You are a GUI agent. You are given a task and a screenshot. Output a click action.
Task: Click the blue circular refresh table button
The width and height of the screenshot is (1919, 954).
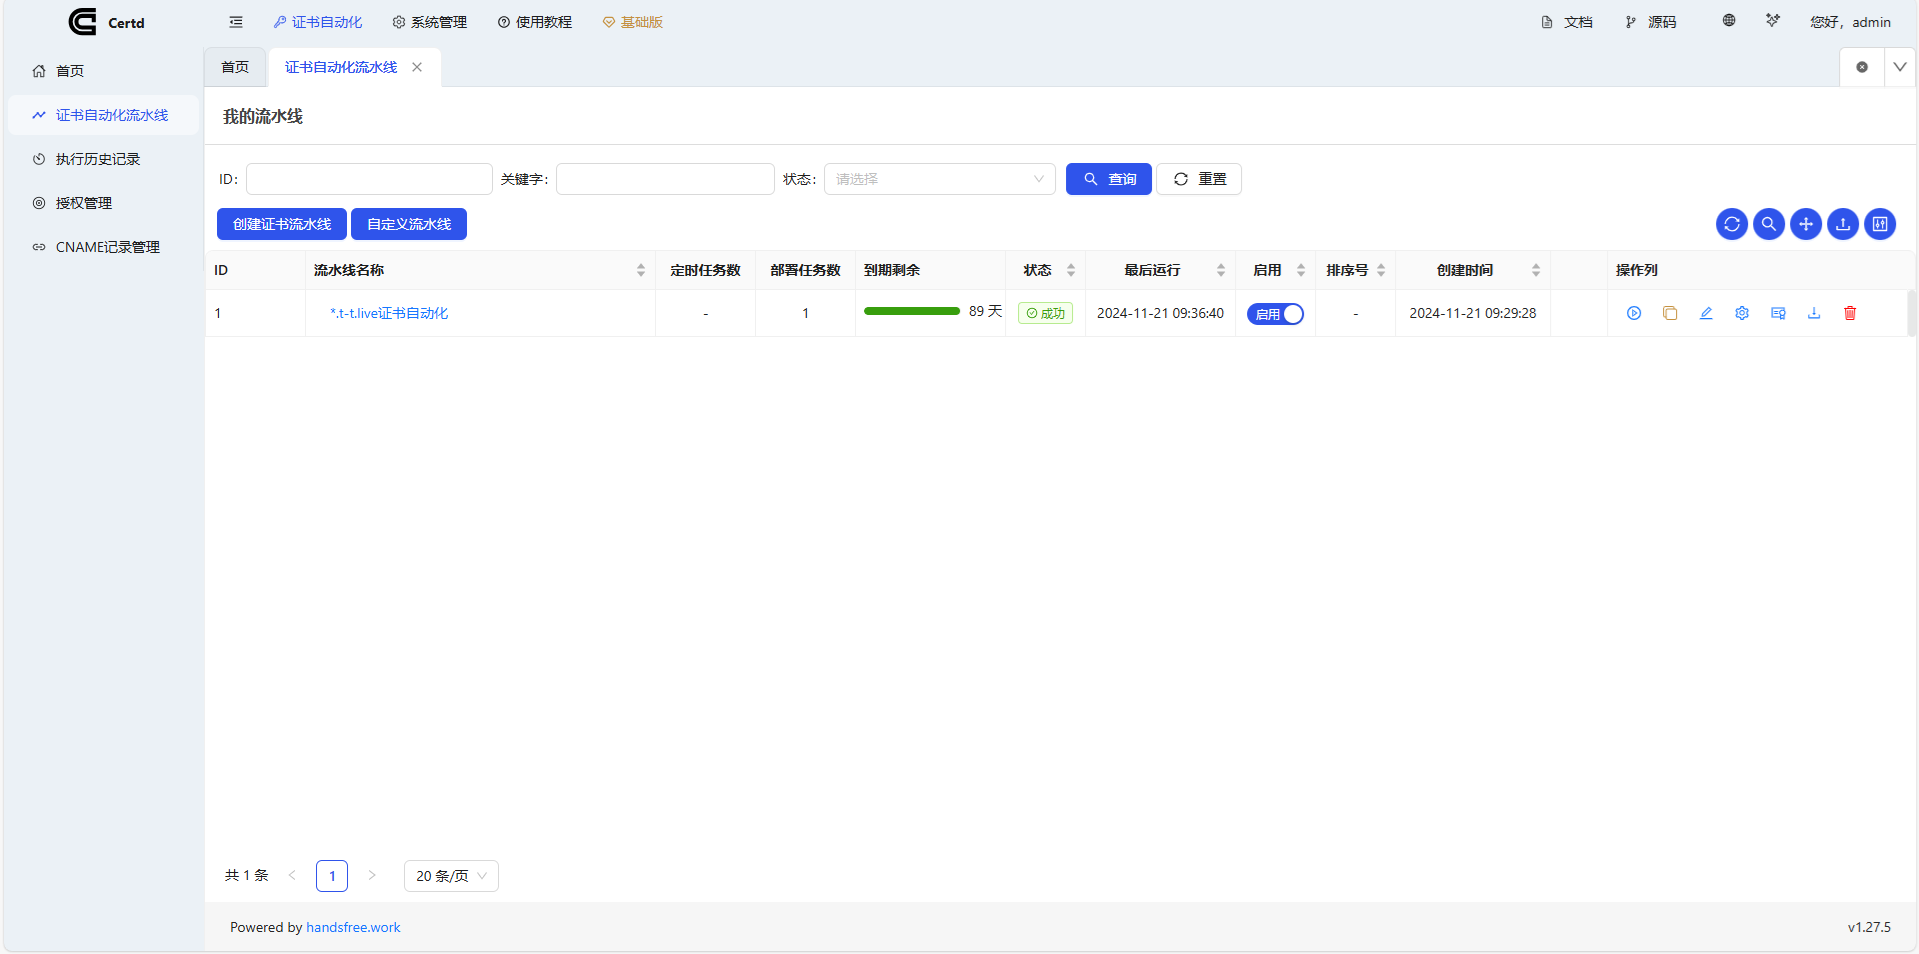[1731, 224]
